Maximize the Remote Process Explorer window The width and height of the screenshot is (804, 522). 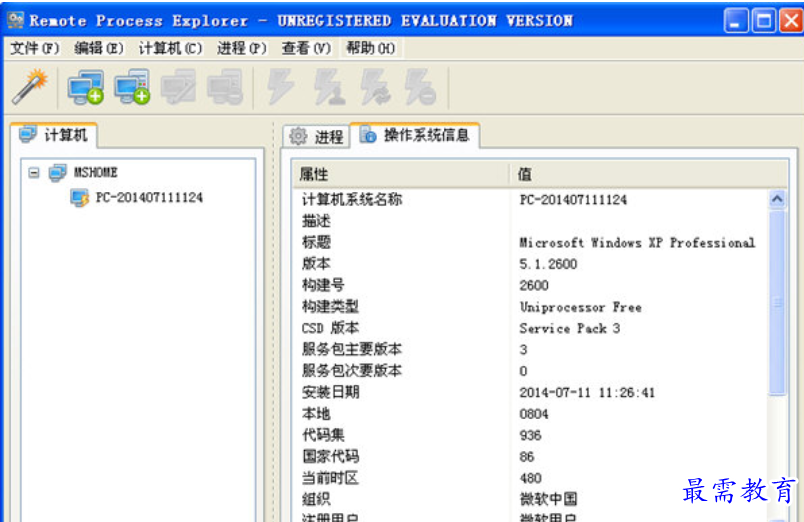pos(763,21)
